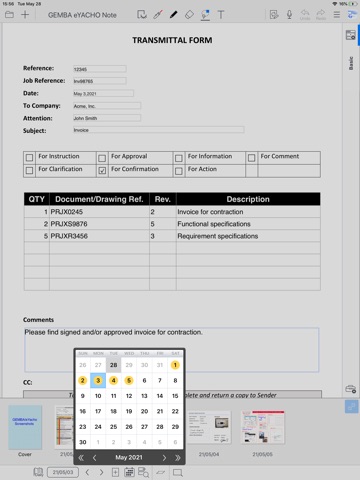Select highlighted date 28 in calendar
The width and height of the screenshot is (360, 480).
[114, 365]
